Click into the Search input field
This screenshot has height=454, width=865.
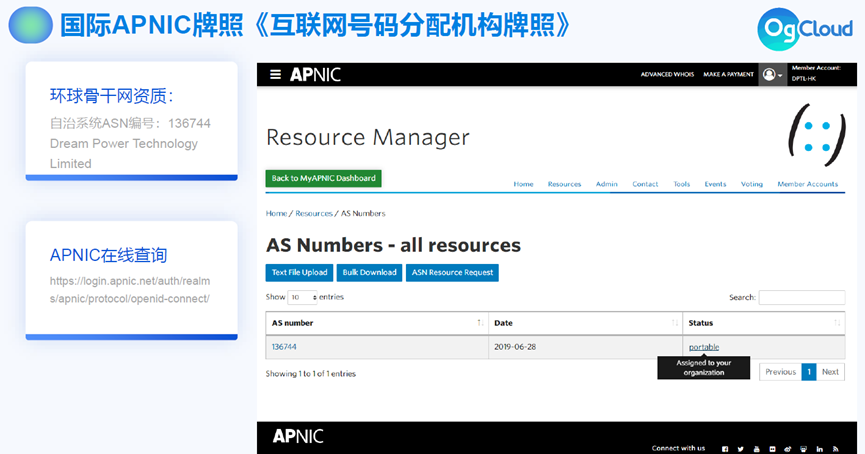click(801, 297)
